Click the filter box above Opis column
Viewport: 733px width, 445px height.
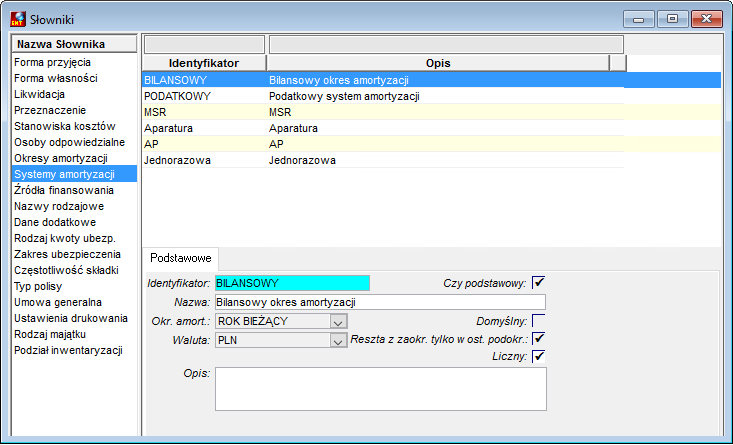pos(446,44)
